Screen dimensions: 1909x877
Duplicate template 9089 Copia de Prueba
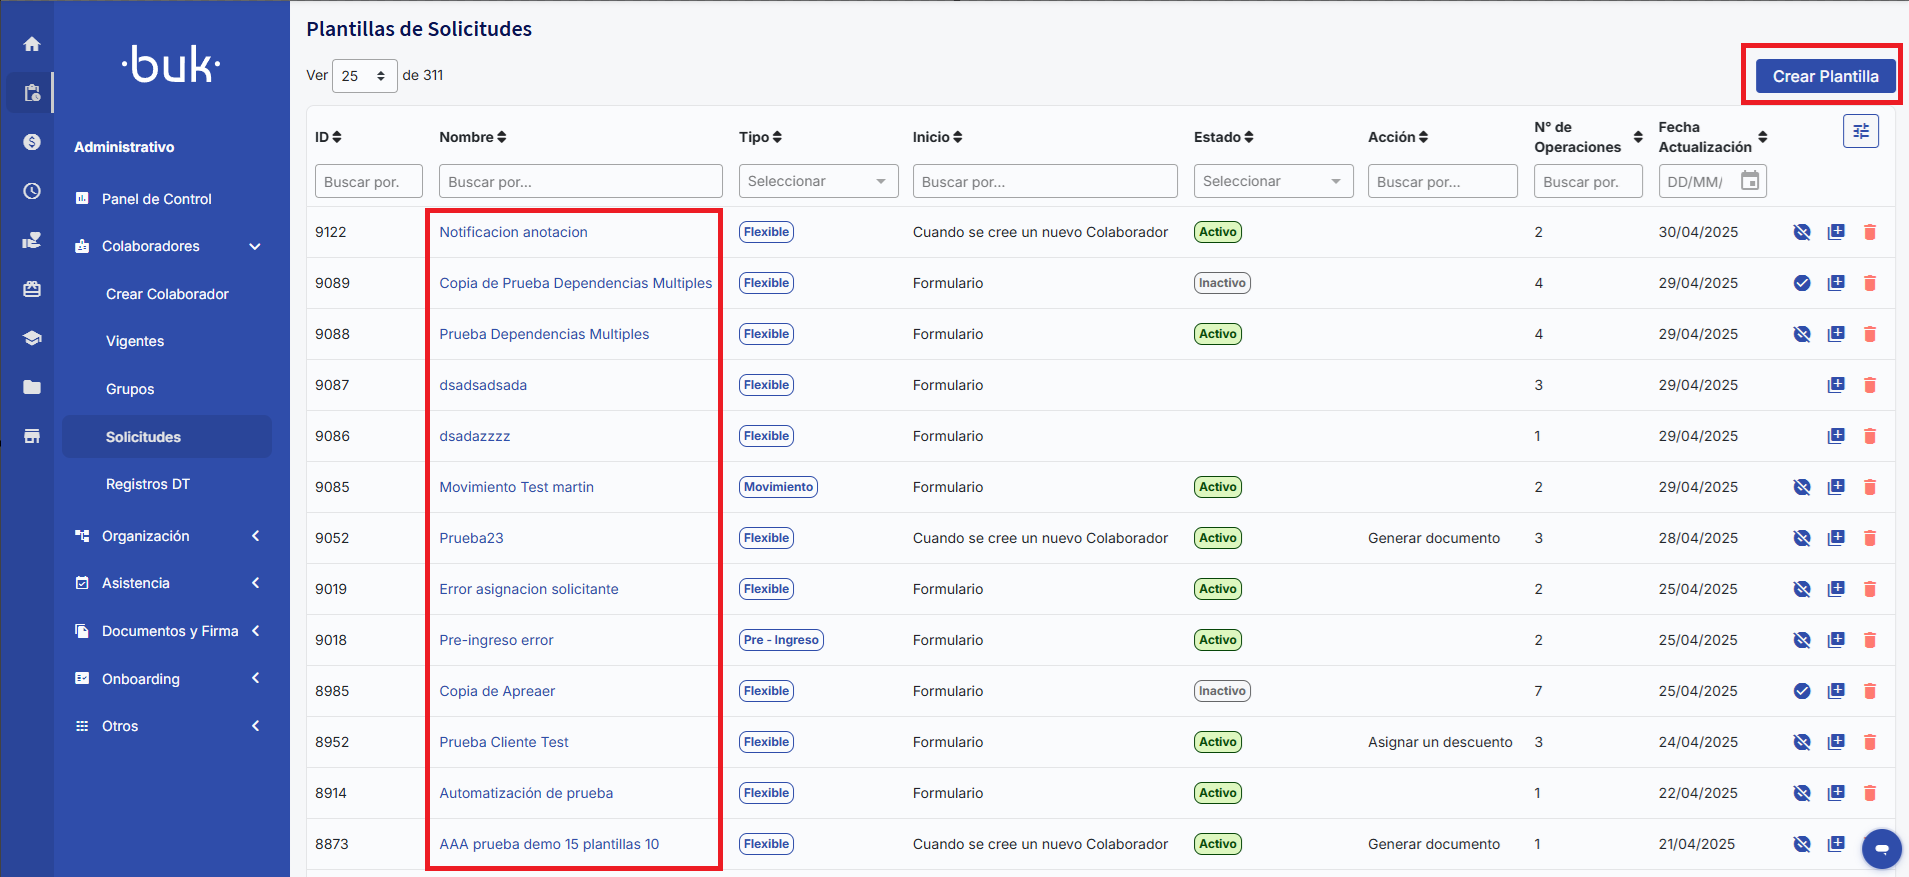[x=1836, y=283]
